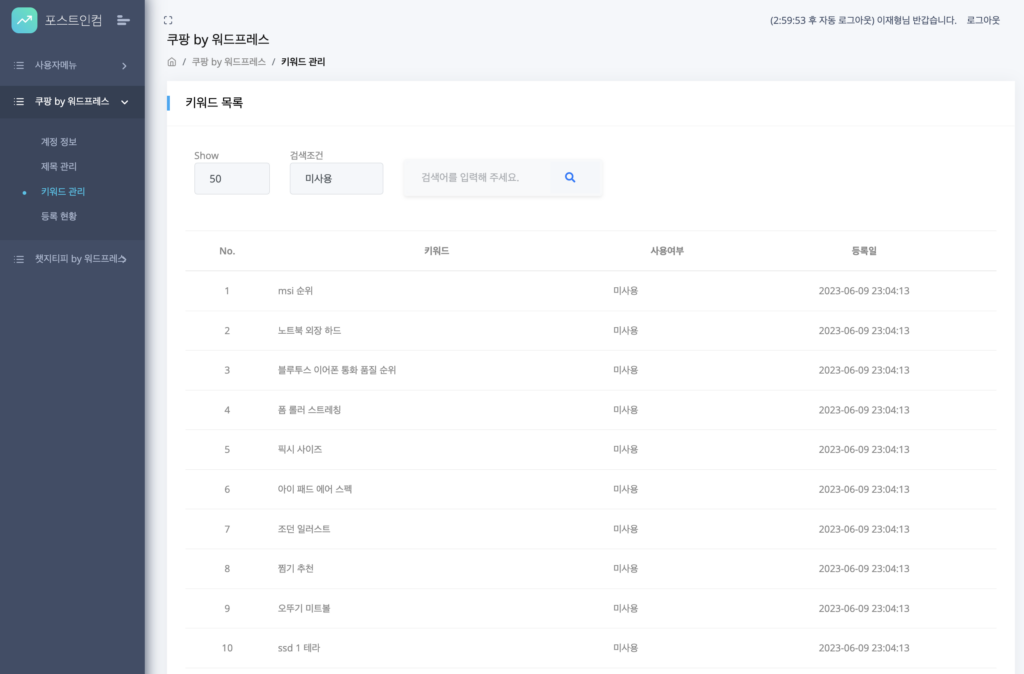Focus the 검색어를 입력해 주세요 search field
The image size is (1024, 674).
(477, 177)
